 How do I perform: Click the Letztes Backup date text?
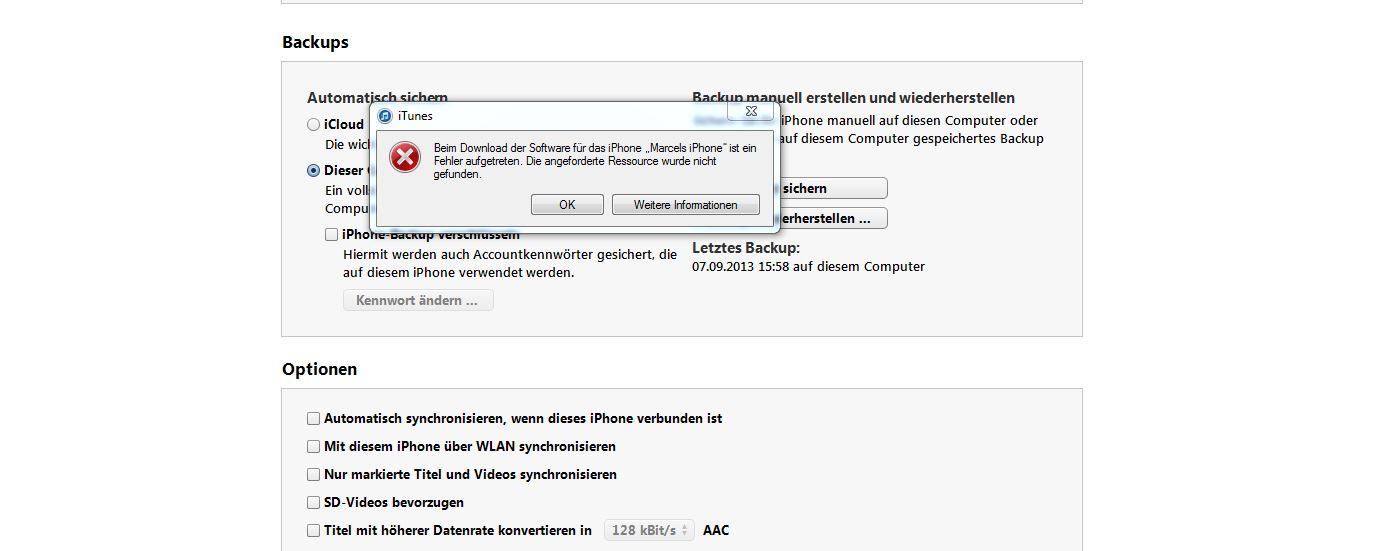click(x=808, y=267)
